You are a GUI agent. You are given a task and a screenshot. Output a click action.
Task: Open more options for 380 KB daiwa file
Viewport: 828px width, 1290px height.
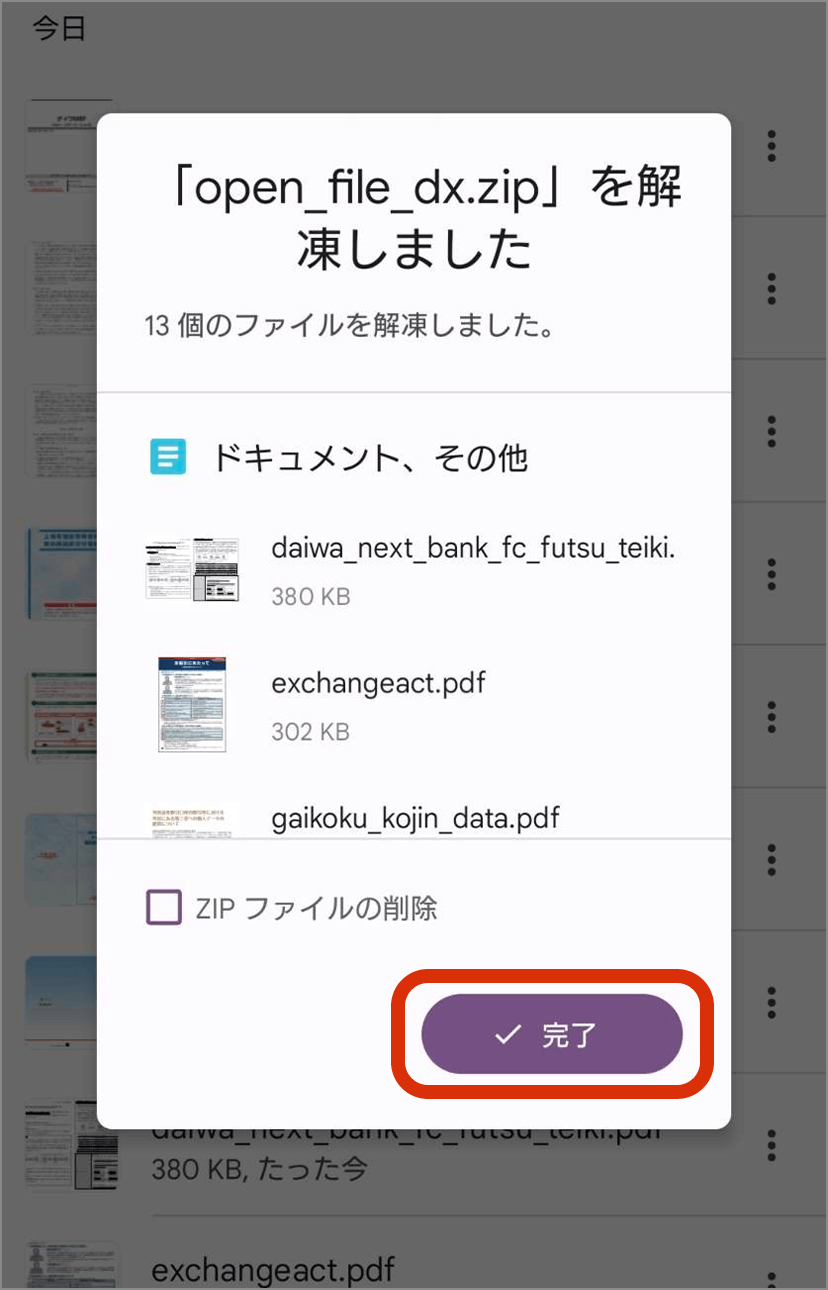pos(771,1143)
